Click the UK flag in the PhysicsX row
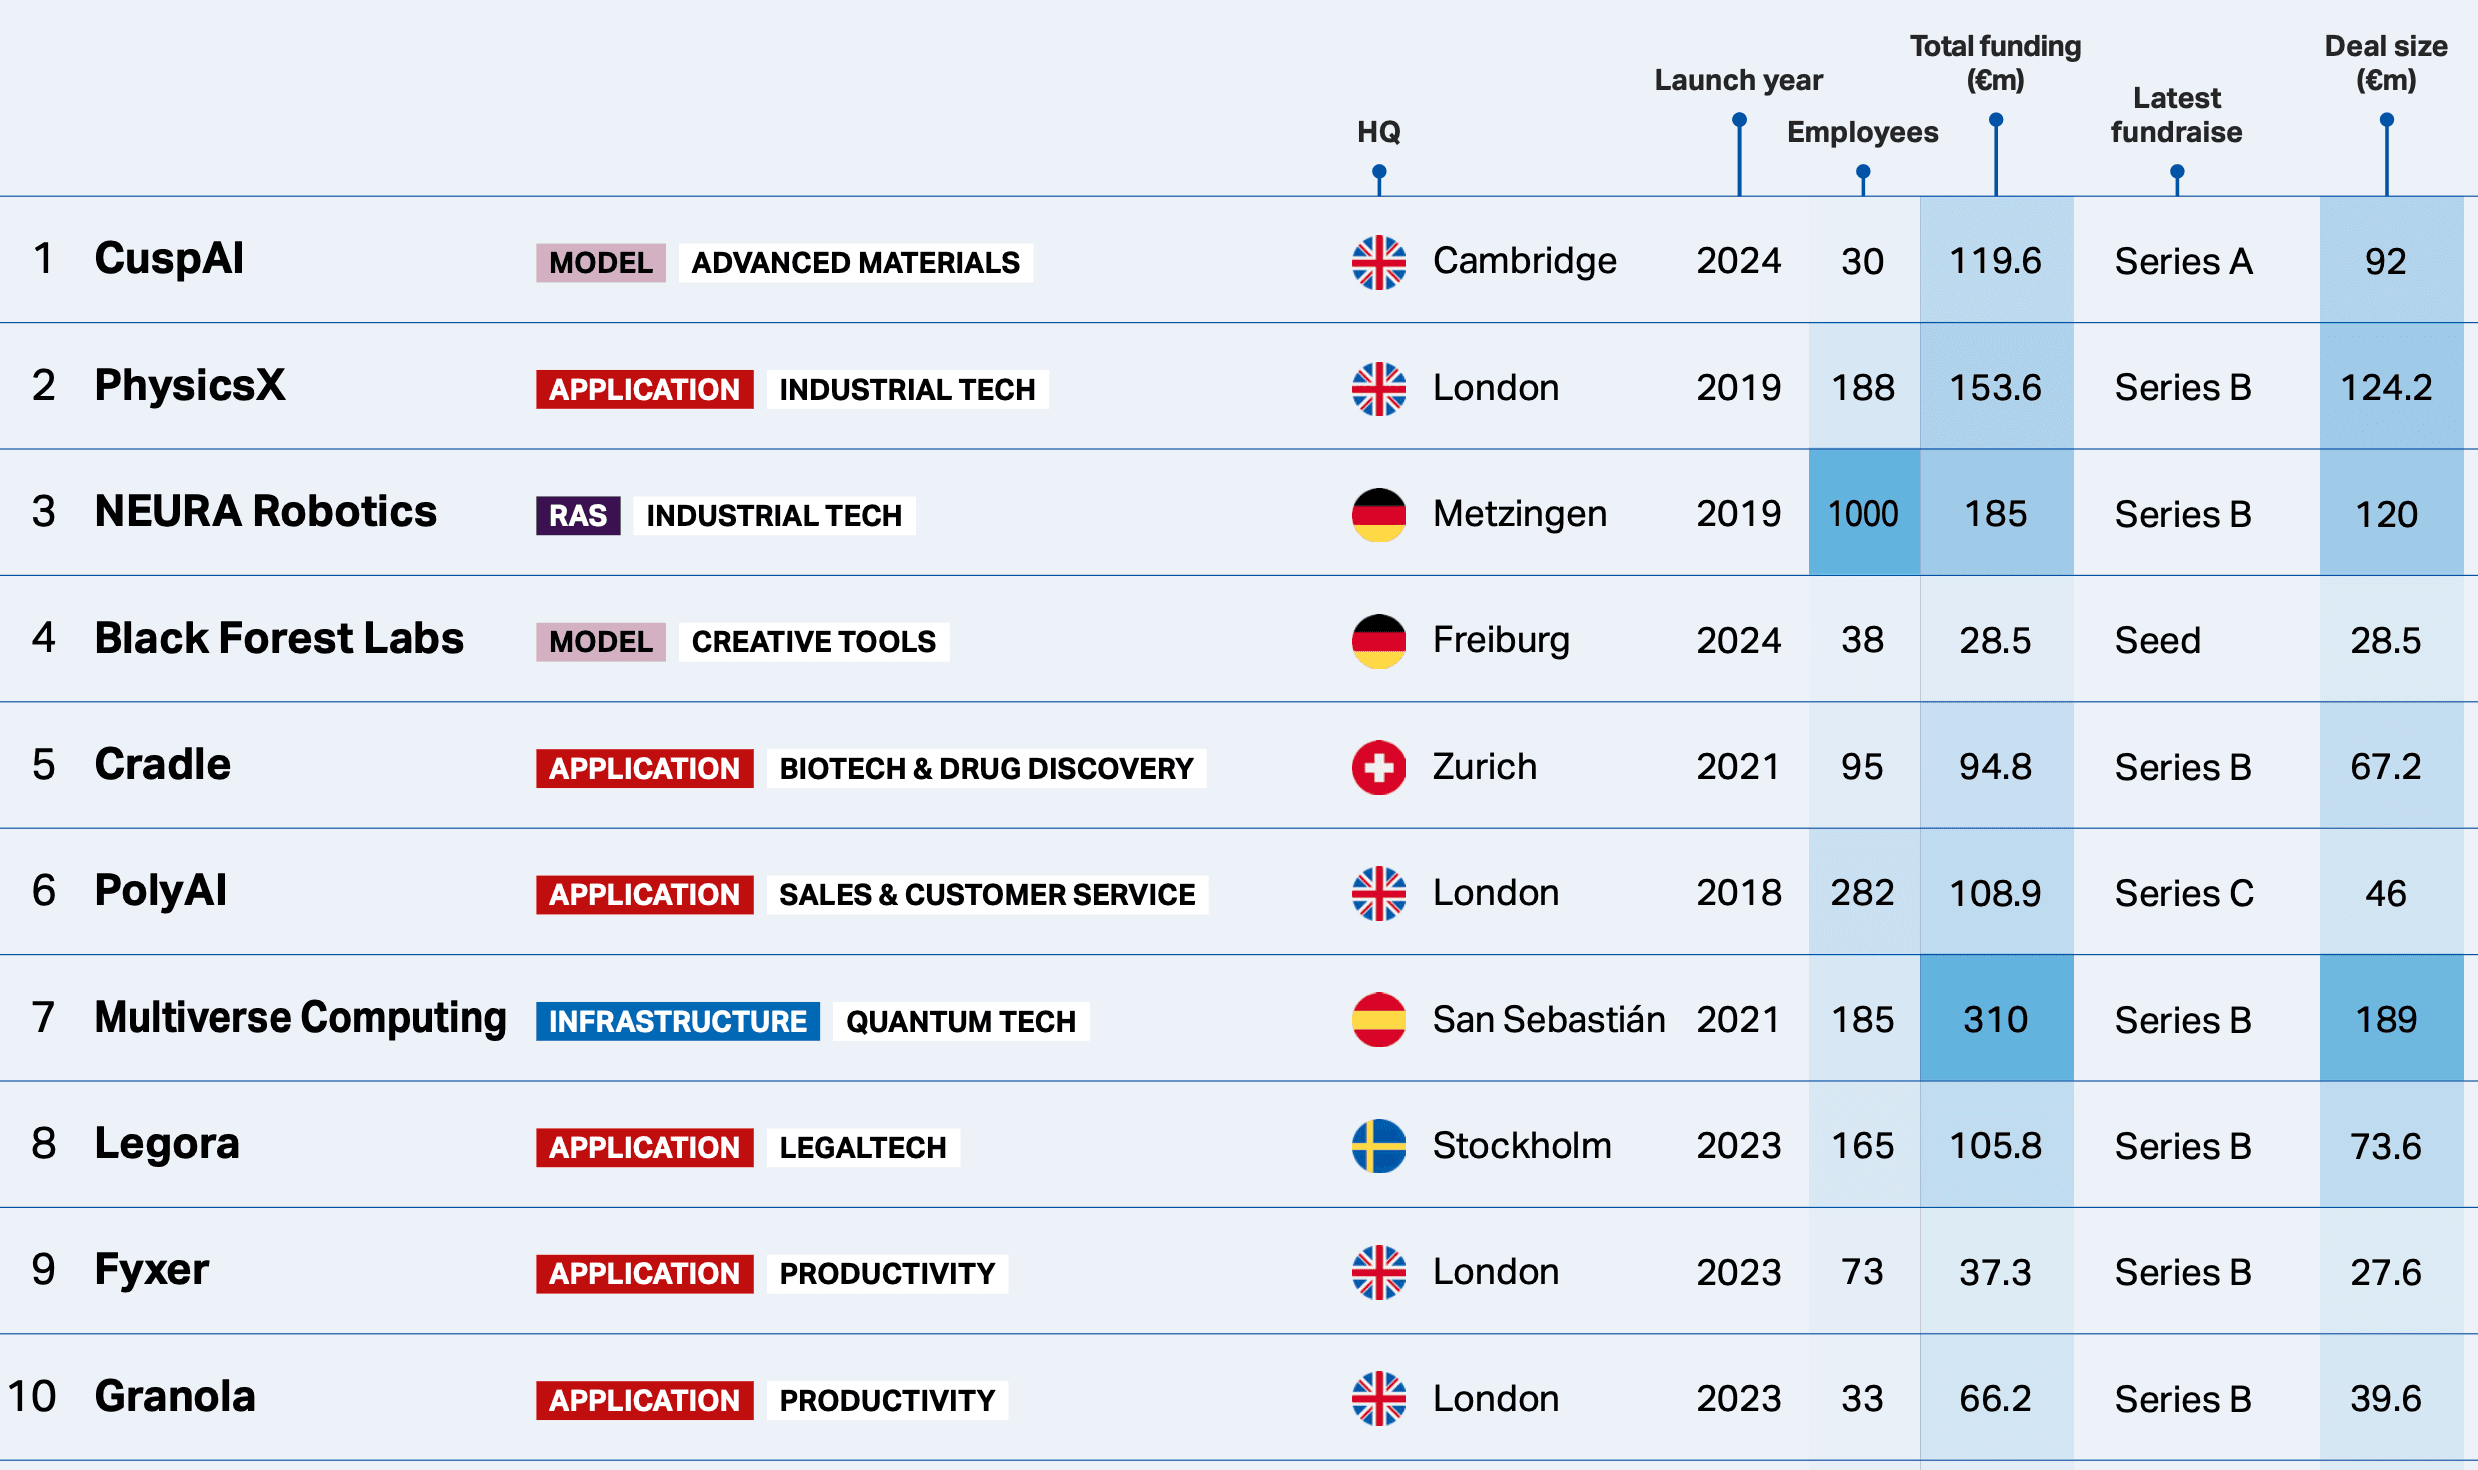The height and width of the screenshot is (1470, 2478). (x=1378, y=388)
